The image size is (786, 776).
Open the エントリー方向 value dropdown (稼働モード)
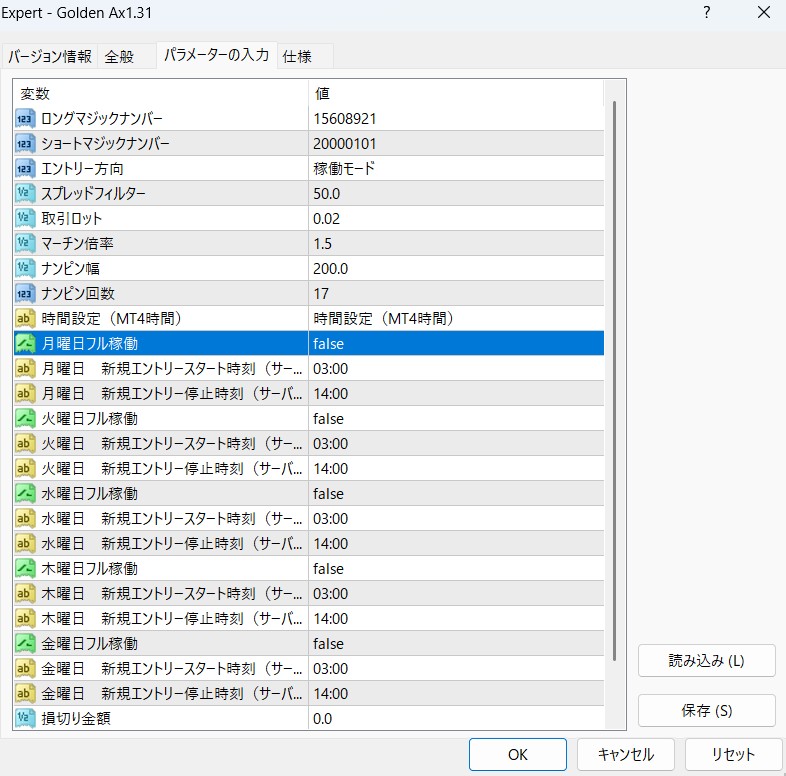click(x=455, y=169)
